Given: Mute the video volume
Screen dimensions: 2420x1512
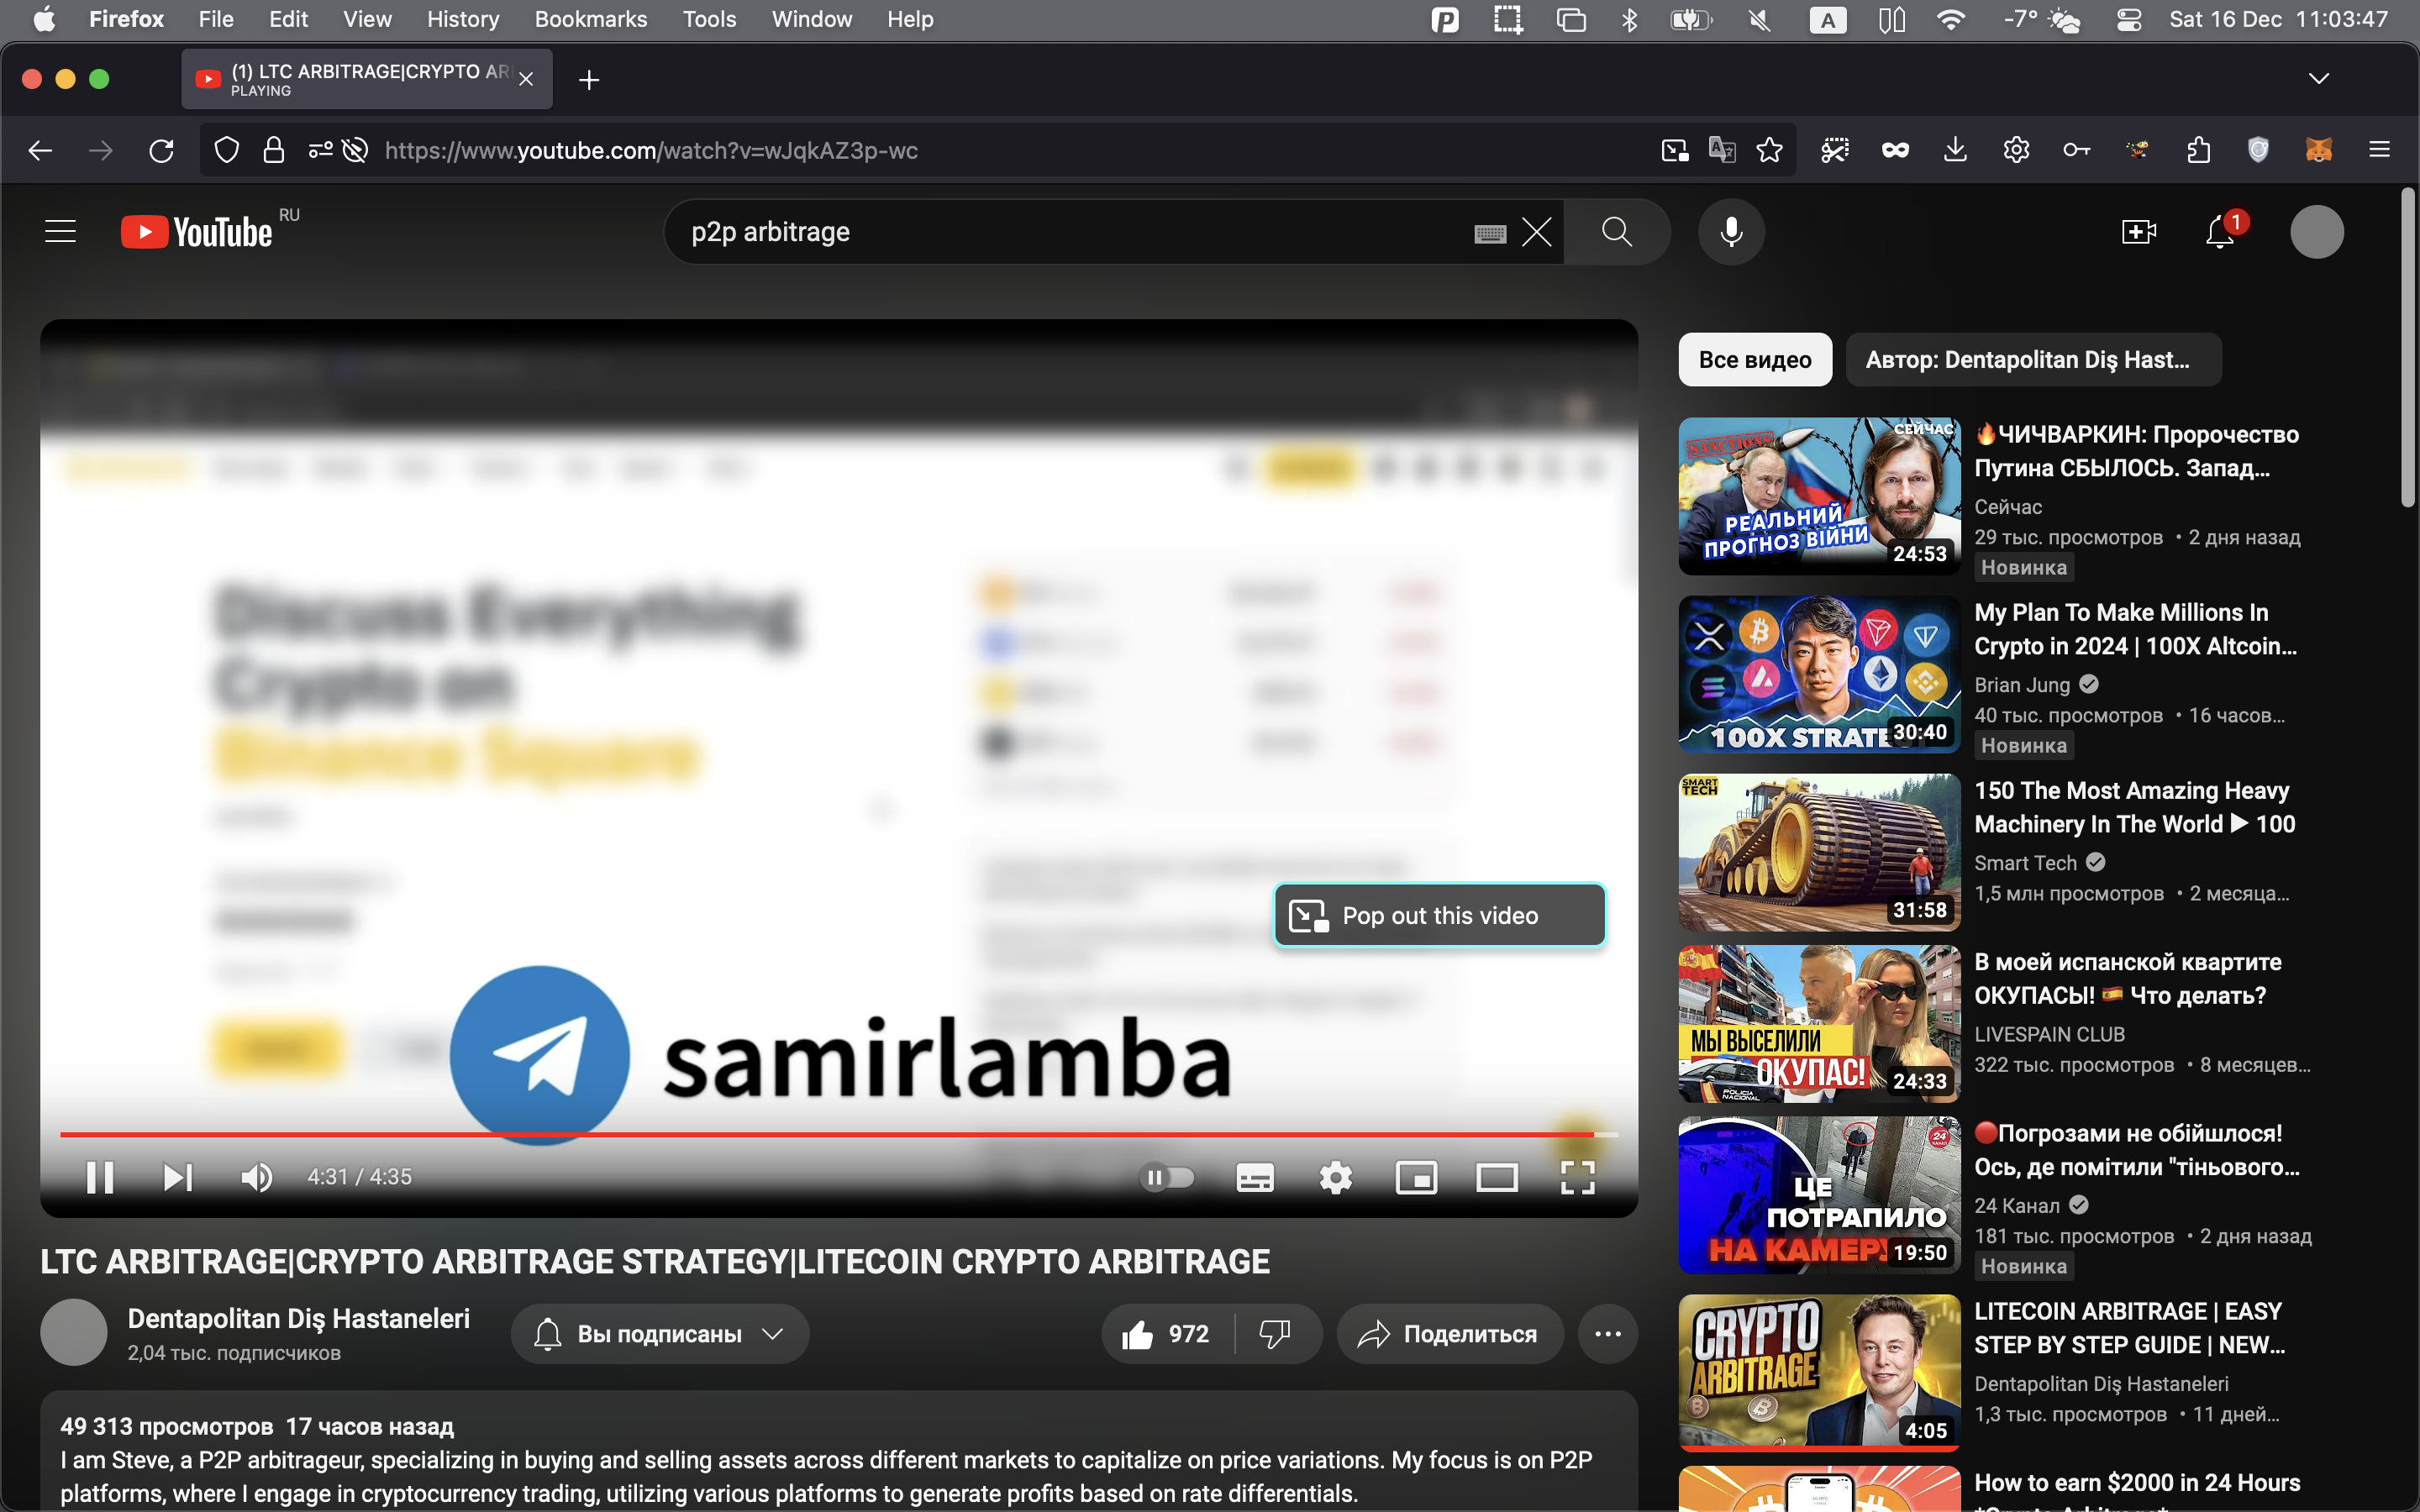Looking at the screenshot, I should click(257, 1177).
